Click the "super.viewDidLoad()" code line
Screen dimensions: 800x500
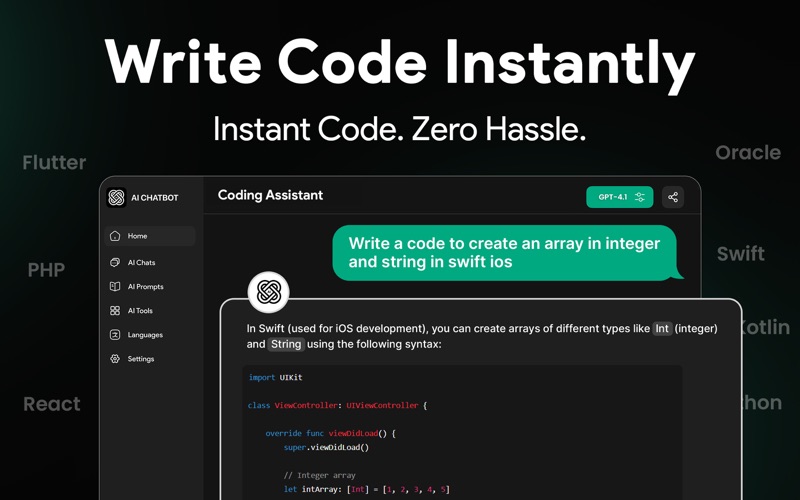[326, 447]
